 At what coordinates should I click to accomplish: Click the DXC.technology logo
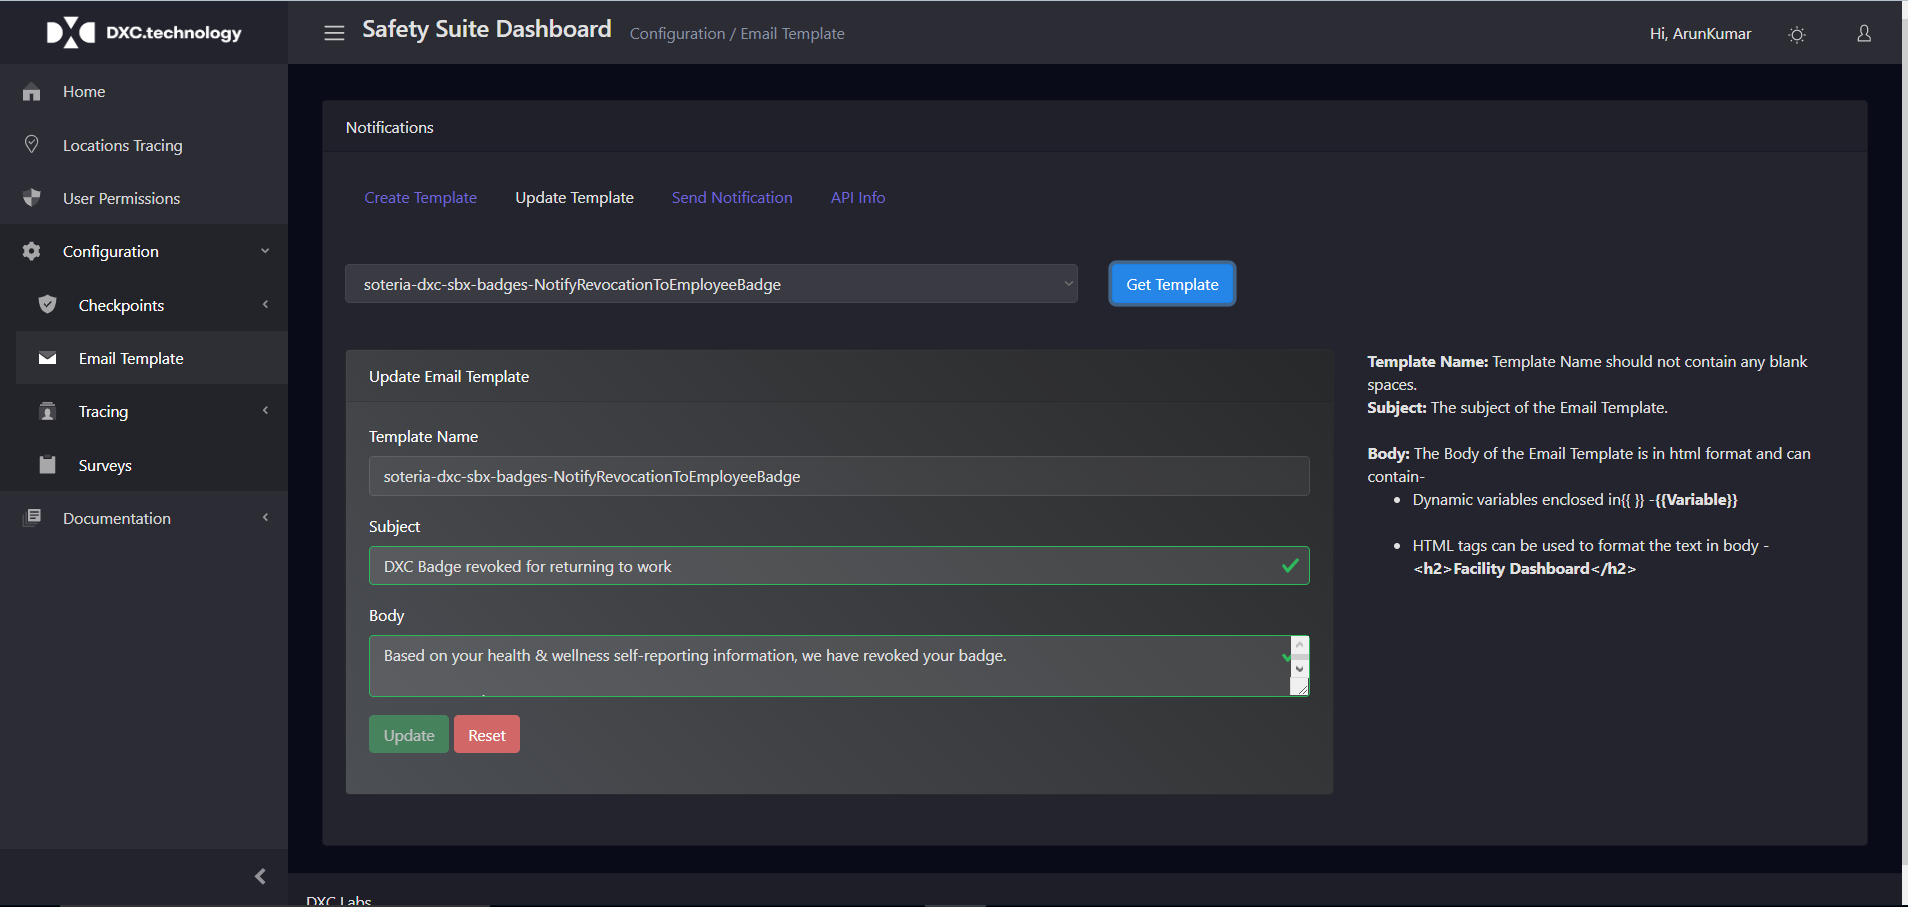[144, 32]
